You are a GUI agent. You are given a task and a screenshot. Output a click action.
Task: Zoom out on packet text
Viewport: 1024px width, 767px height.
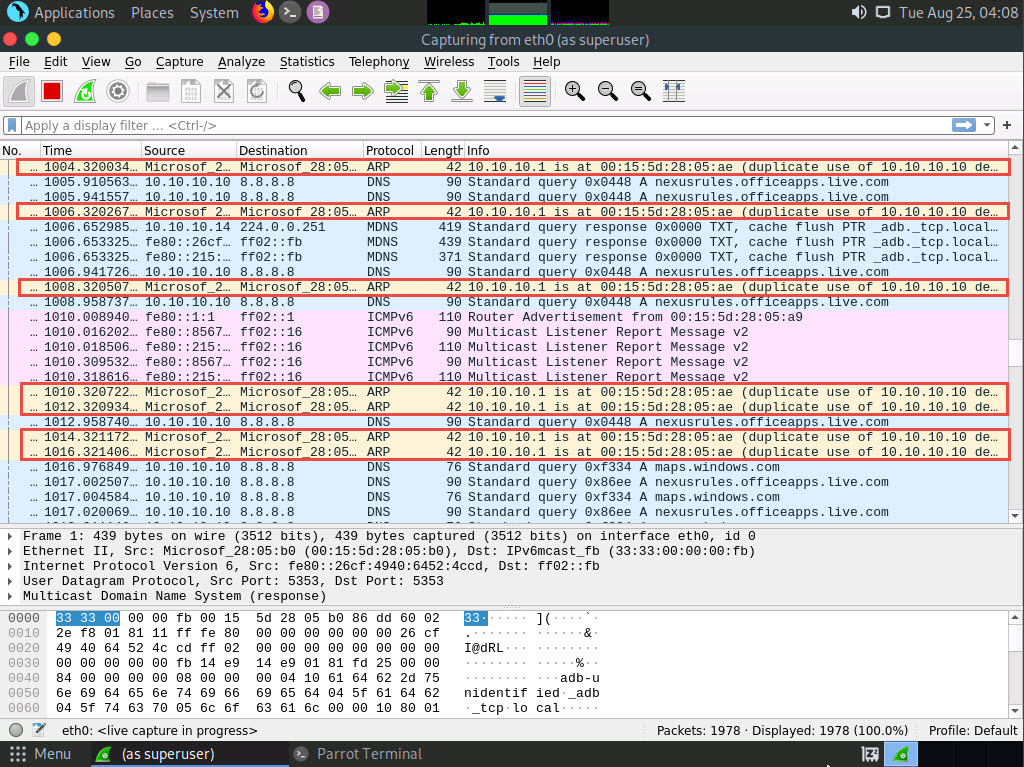pyautogui.click(x=608, y=91)
